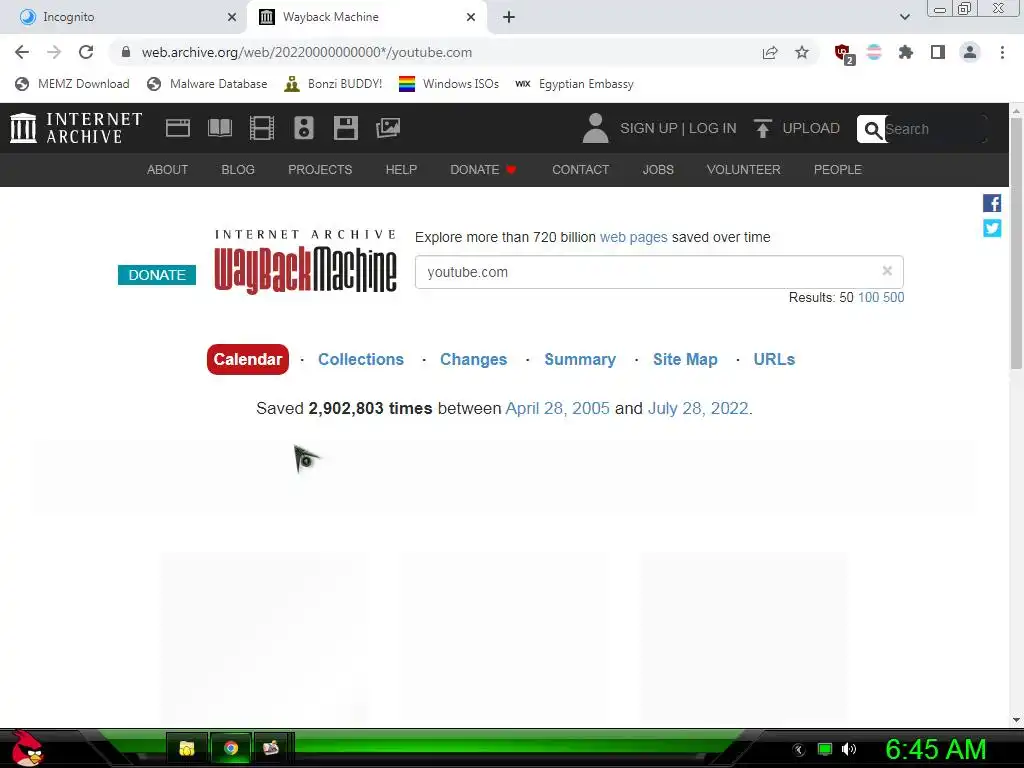Open Windows ISOs bookmark

click(449, 84)
